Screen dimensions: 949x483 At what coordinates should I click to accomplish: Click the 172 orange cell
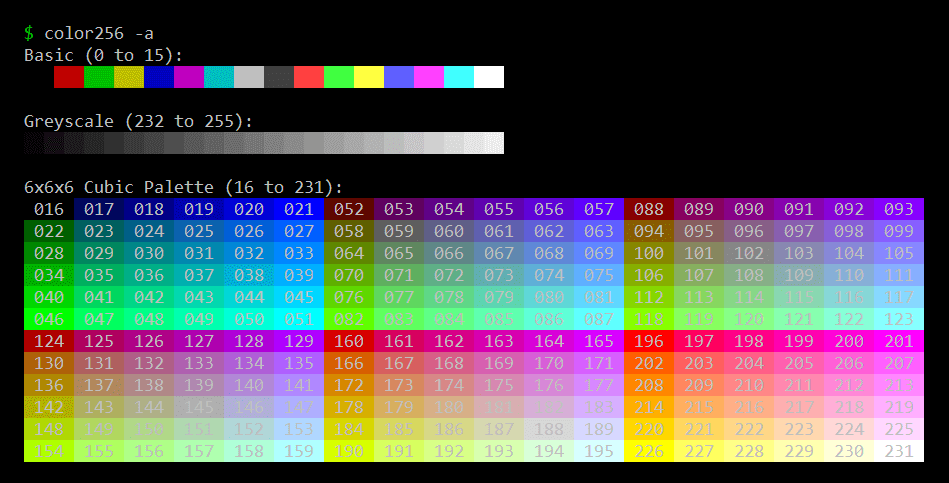click(349, 385)
